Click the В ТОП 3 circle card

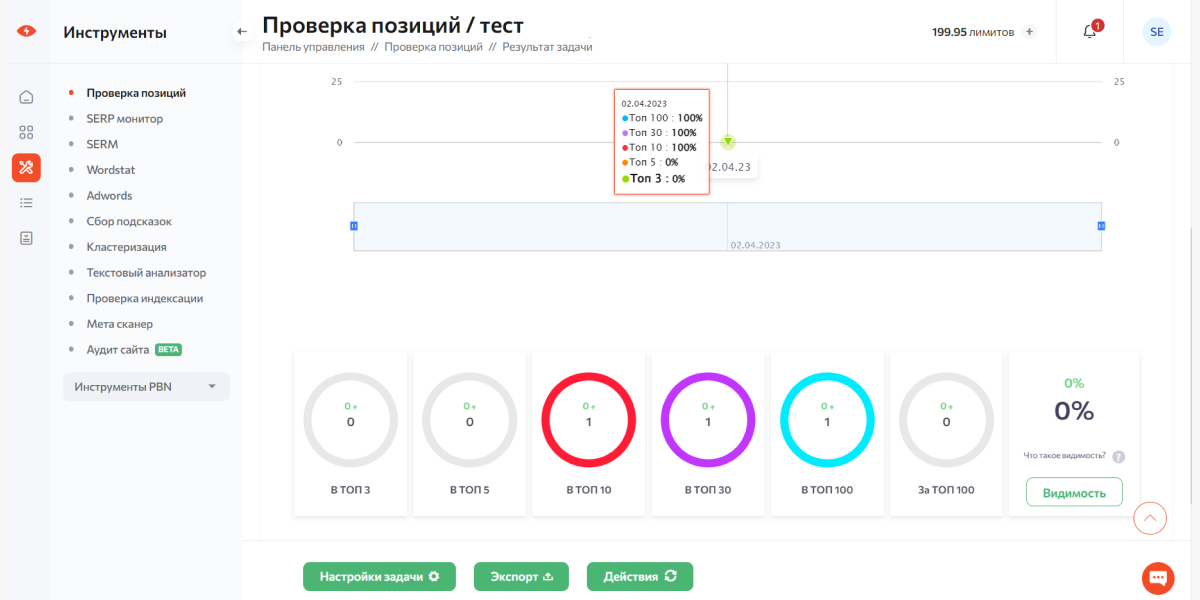click(x=350, y=433)
